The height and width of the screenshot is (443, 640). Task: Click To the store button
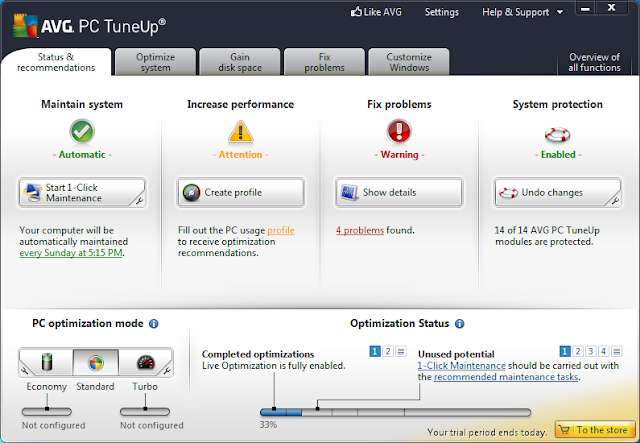pyautogui.click(x=596, y=430)
